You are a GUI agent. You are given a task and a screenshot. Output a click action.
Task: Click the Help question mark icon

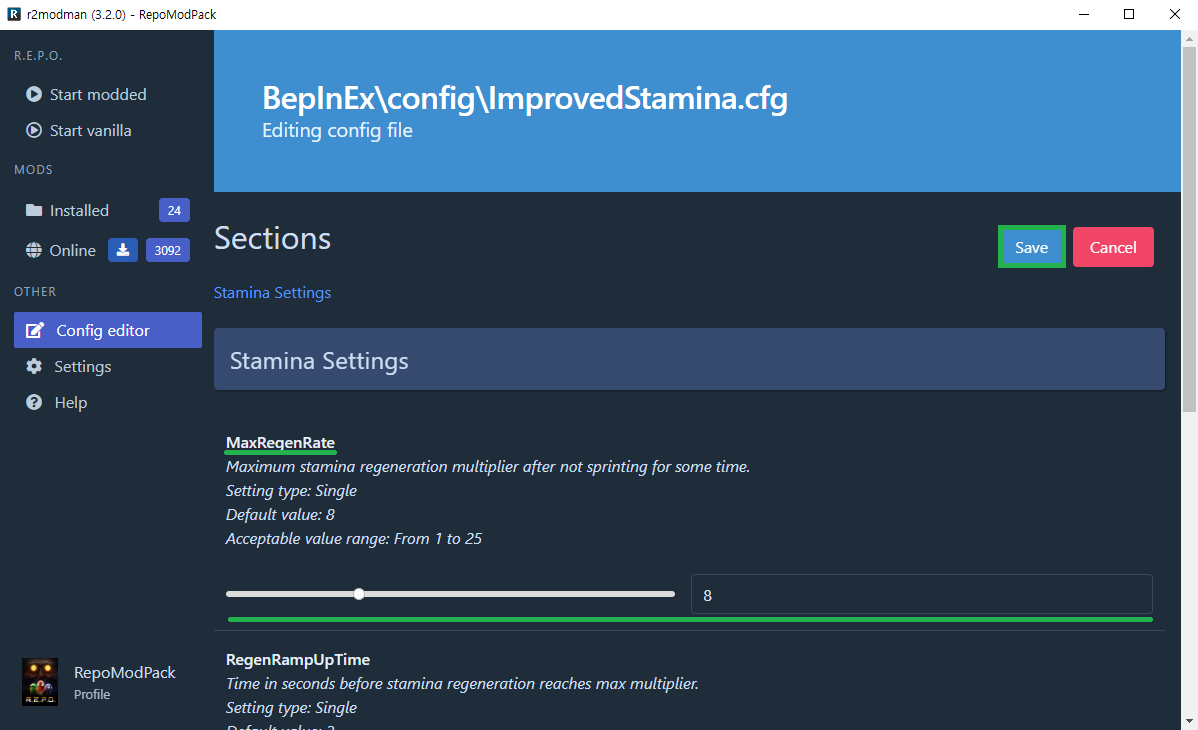coord(34,402)
